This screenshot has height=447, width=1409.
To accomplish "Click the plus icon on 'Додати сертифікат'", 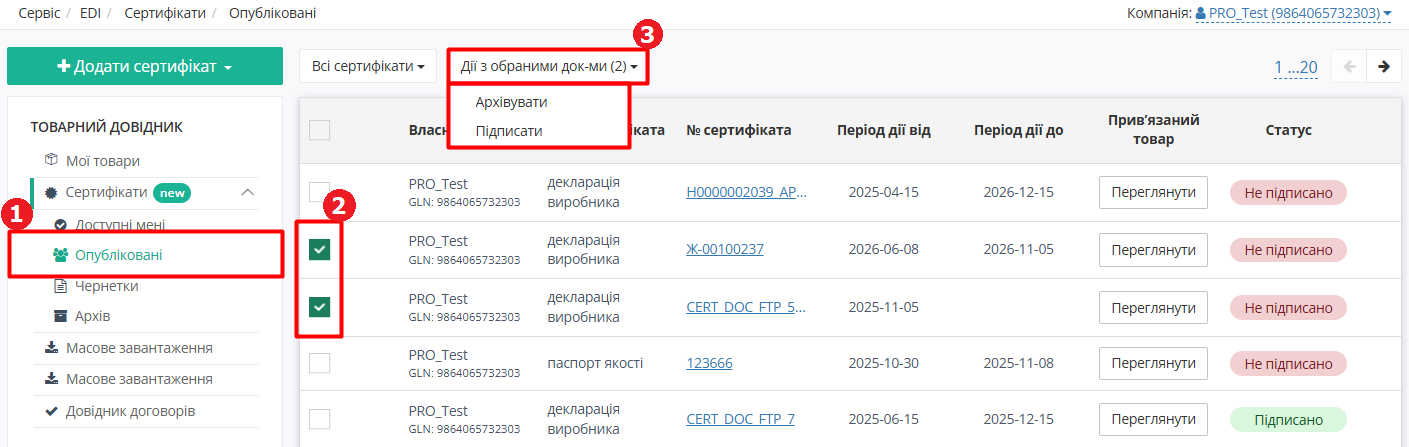I will point(64,66).
